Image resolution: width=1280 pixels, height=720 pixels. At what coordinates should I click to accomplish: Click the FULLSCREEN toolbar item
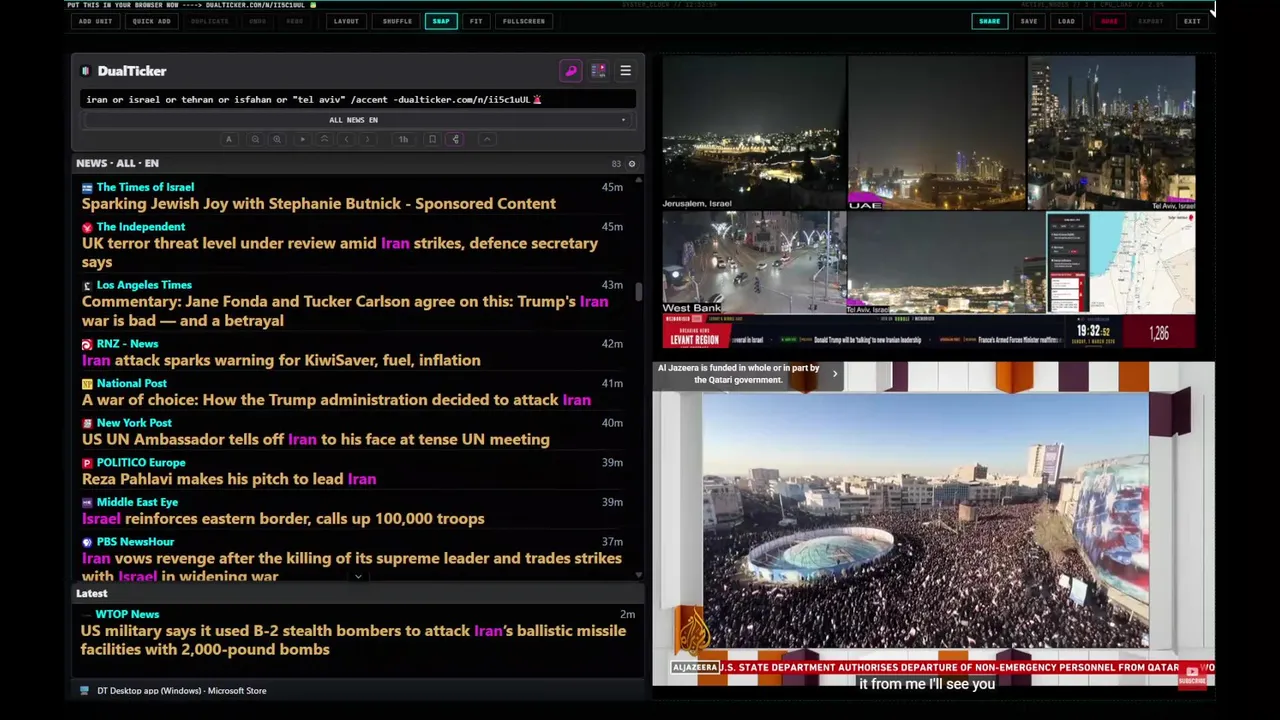click(x=524, y=21)
